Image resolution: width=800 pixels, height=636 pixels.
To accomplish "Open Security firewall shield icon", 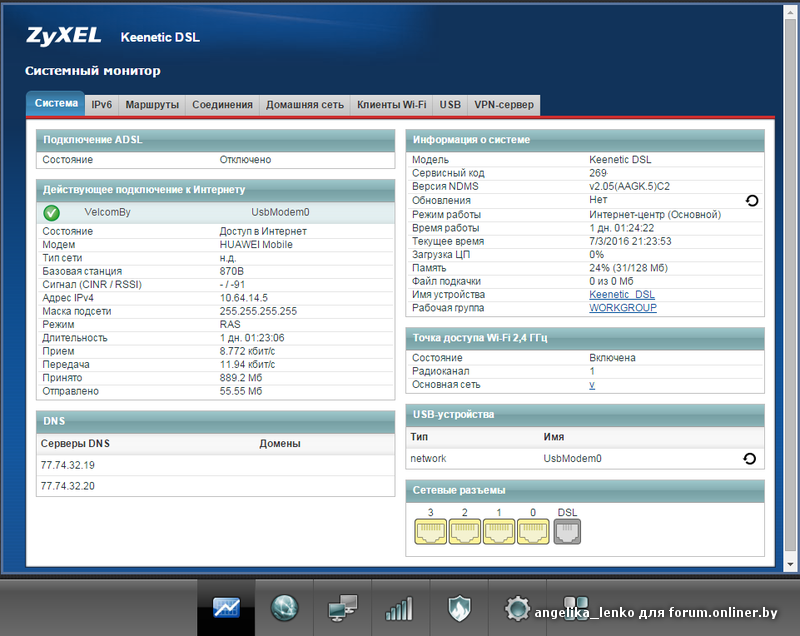I will [x=458, y=607].
